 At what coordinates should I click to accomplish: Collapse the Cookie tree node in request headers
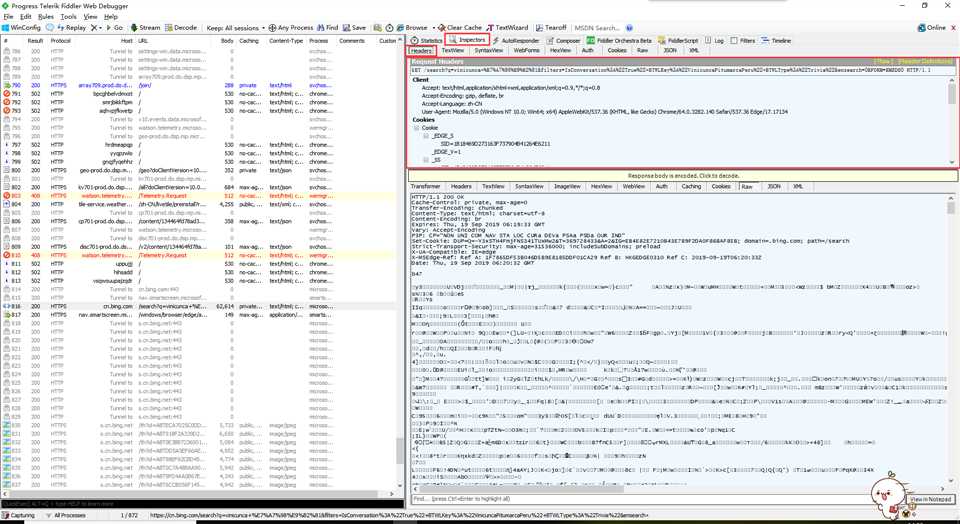[417, 128]
